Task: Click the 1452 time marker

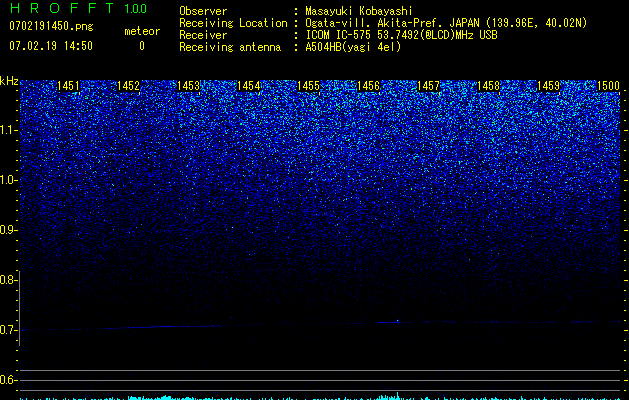Action: click(128, 86)
